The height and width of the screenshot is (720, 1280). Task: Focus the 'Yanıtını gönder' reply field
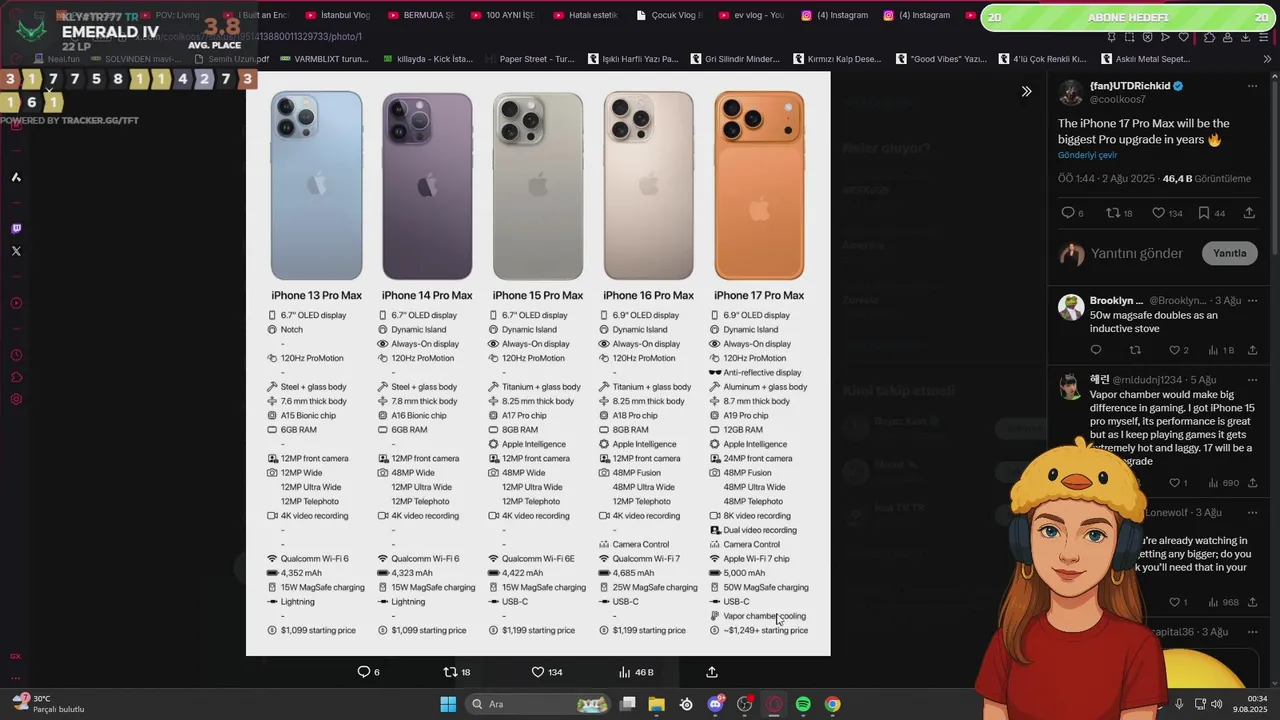tap(1137, 253)
